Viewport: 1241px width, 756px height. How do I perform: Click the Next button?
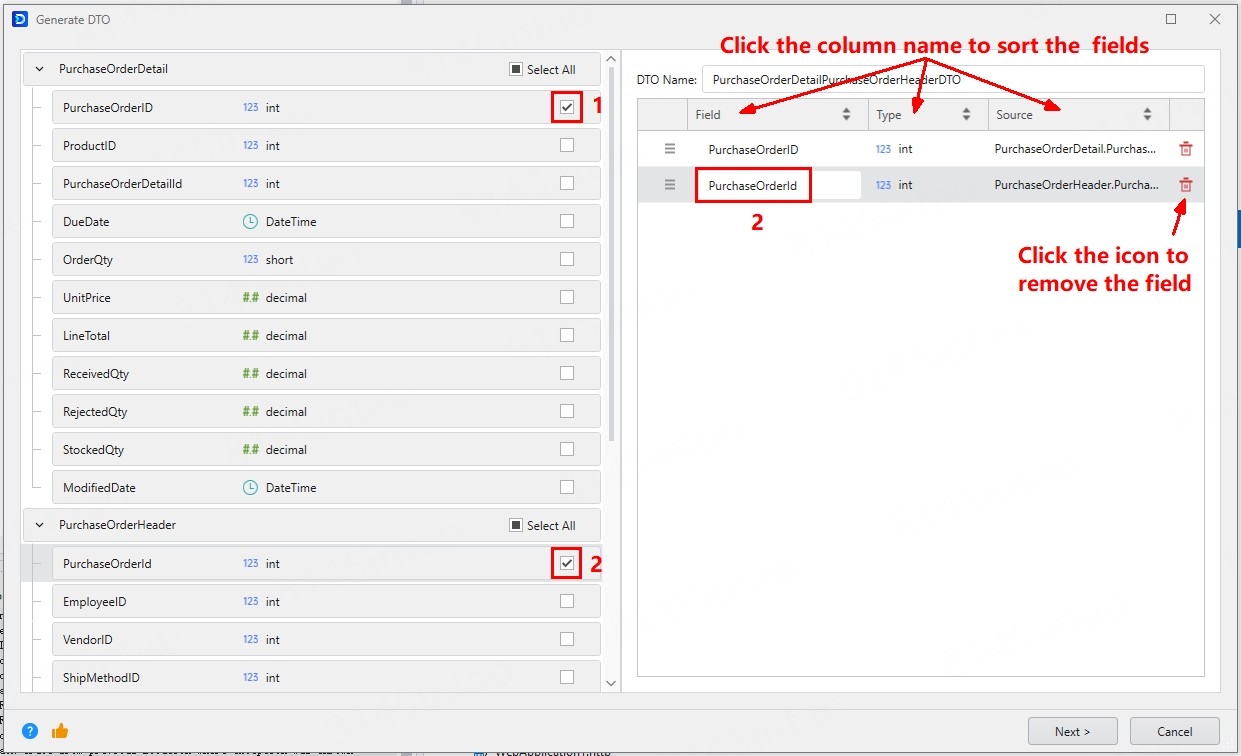(x=1072, y=731)
